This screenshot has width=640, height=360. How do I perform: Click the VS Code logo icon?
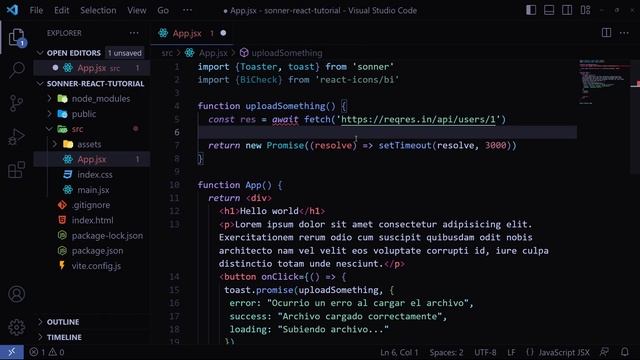[x=12, y=10]
